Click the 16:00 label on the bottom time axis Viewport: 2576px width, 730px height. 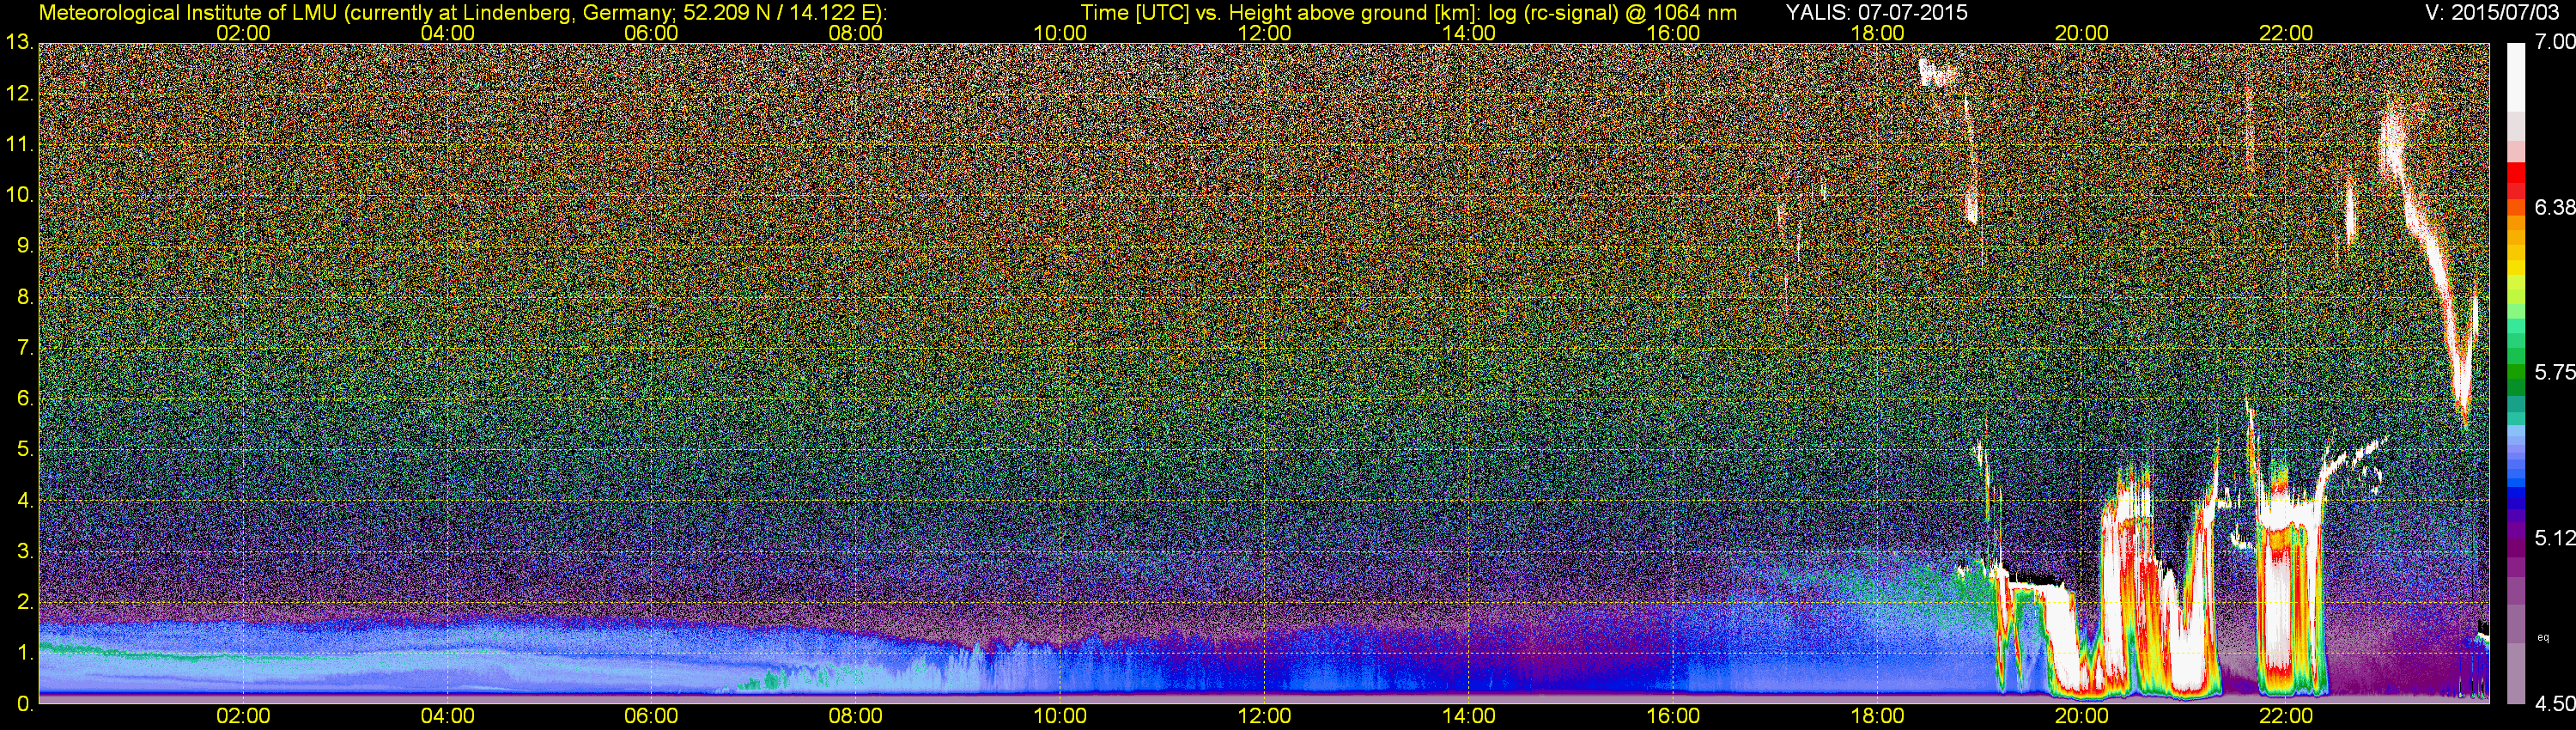click(x=1673, y=716)
